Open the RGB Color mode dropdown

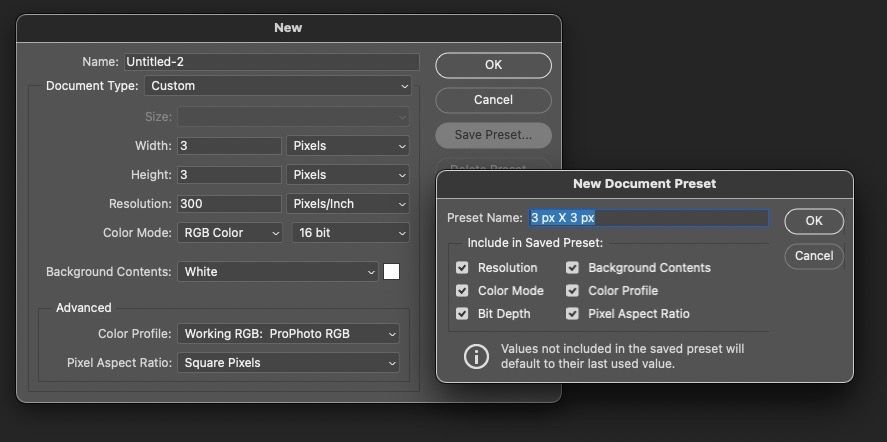[230, 233]
